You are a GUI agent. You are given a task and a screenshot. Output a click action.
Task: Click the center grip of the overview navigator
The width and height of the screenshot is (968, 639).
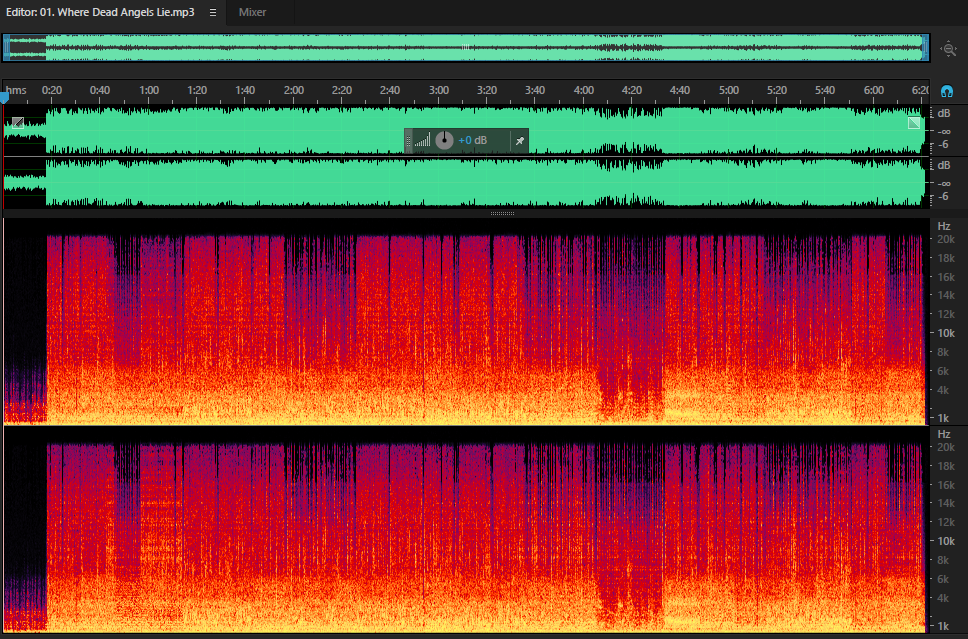coord(465,48)
